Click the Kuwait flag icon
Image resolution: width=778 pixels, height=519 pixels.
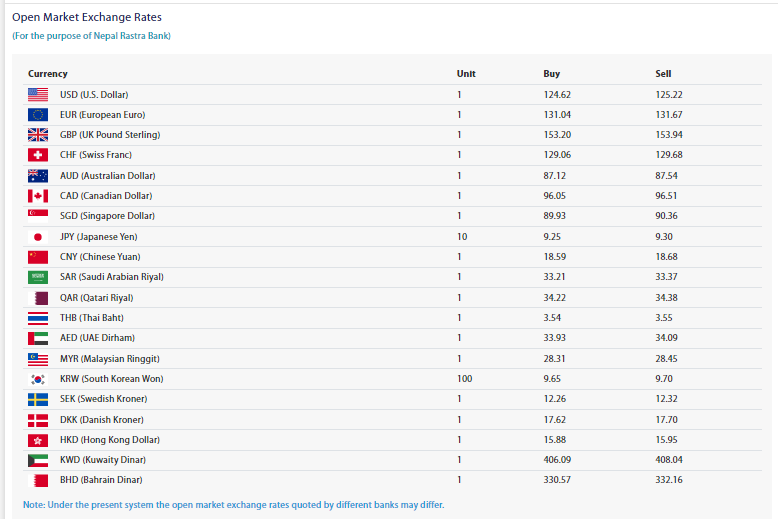(x=38, y=460)
